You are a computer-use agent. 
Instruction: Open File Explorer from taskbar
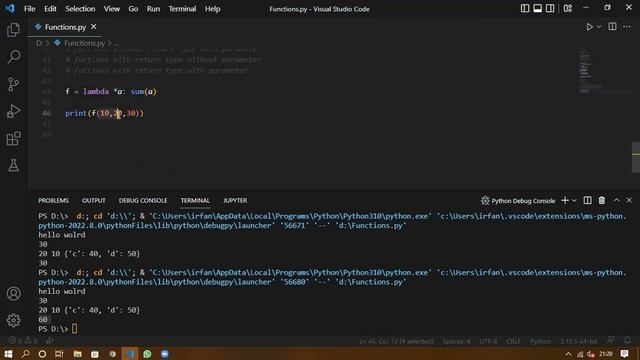click(77, 353)
